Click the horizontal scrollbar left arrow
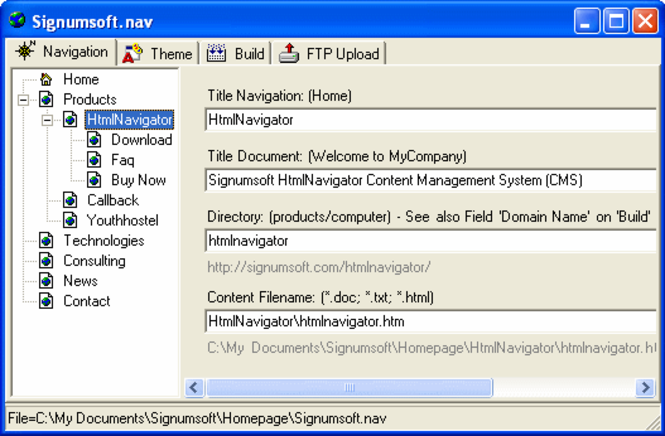 194,387
